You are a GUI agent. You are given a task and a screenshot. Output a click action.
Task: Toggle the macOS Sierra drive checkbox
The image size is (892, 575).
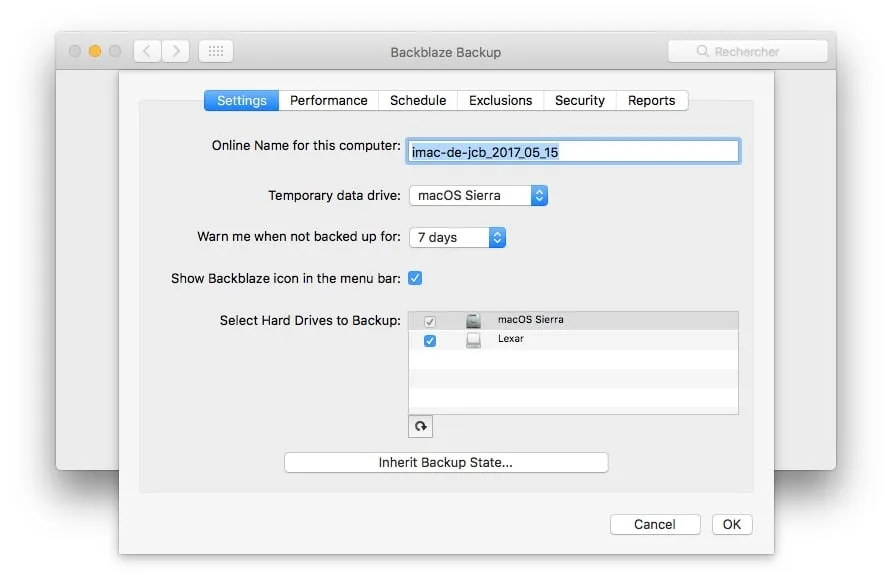(x=430, y=321)
